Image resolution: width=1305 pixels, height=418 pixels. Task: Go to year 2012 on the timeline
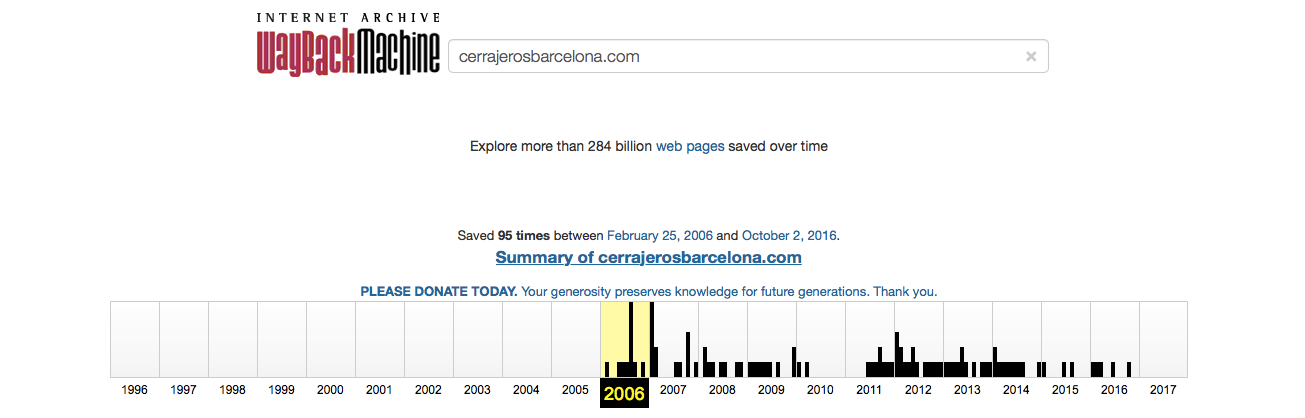[x=918, y=390]
